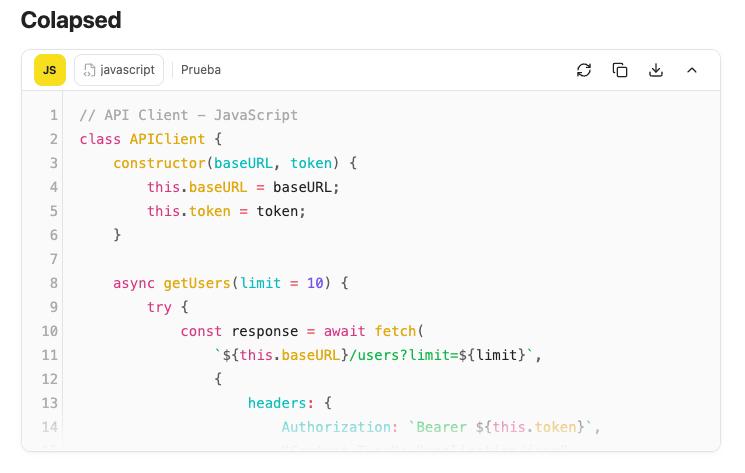
Task: Click line number 3
Action: [x=54, y=163]
